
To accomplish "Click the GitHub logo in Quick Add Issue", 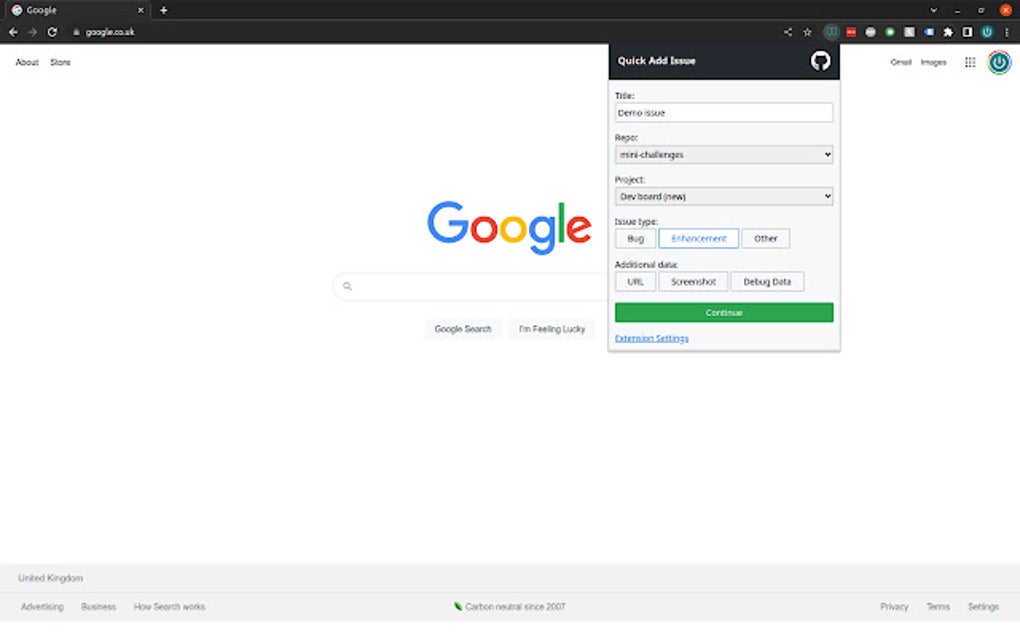I will pyautogui.click(x=820, y=61).
